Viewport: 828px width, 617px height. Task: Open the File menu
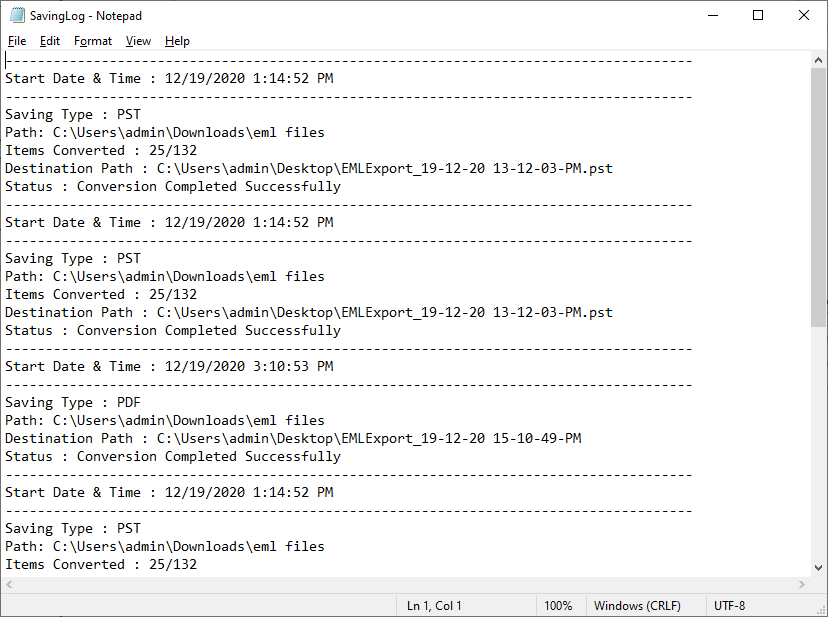point(17,41)
